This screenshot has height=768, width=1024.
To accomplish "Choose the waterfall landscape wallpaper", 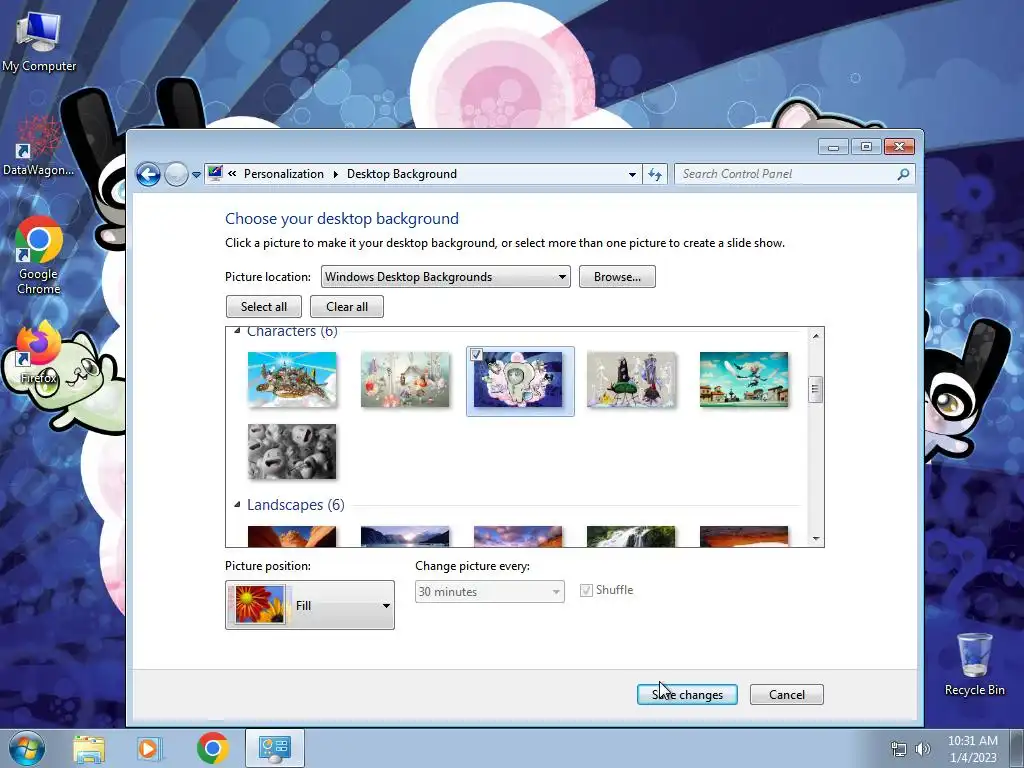I will click(631, 536).
